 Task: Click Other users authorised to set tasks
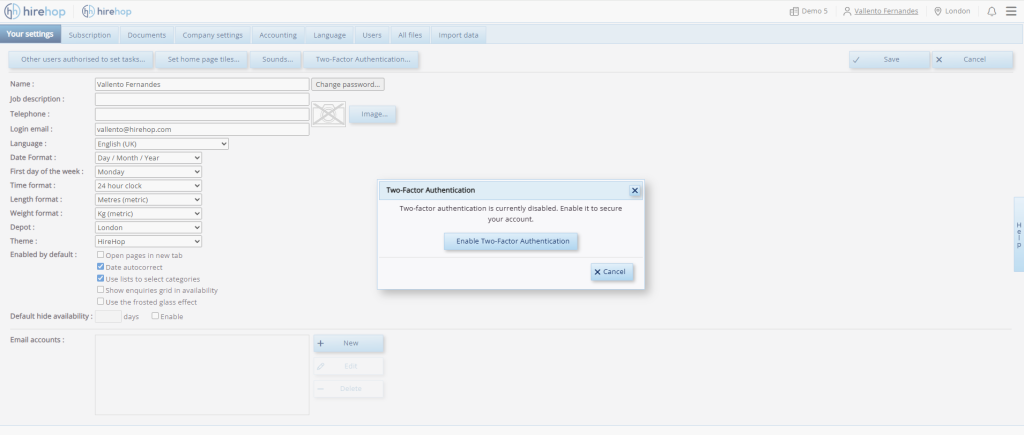click(x=81, y=59)
